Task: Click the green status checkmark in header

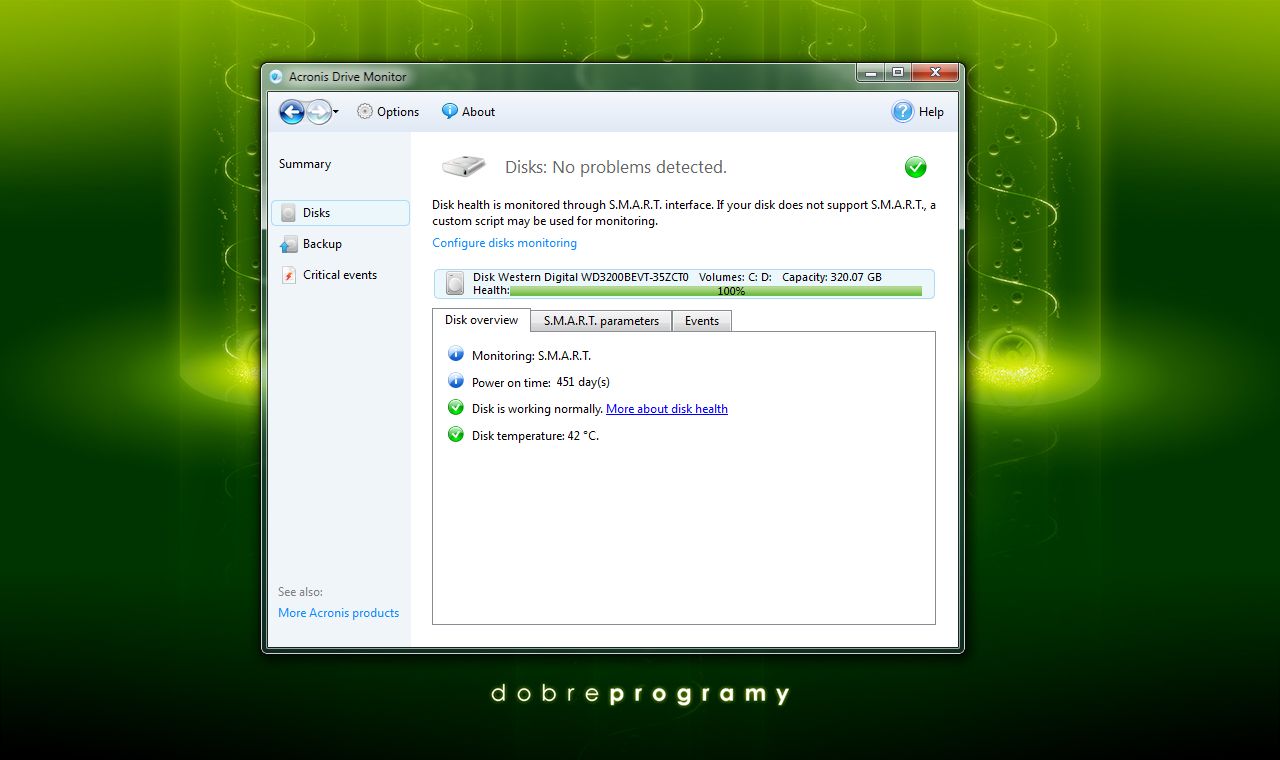Action: tap(915, 167)
